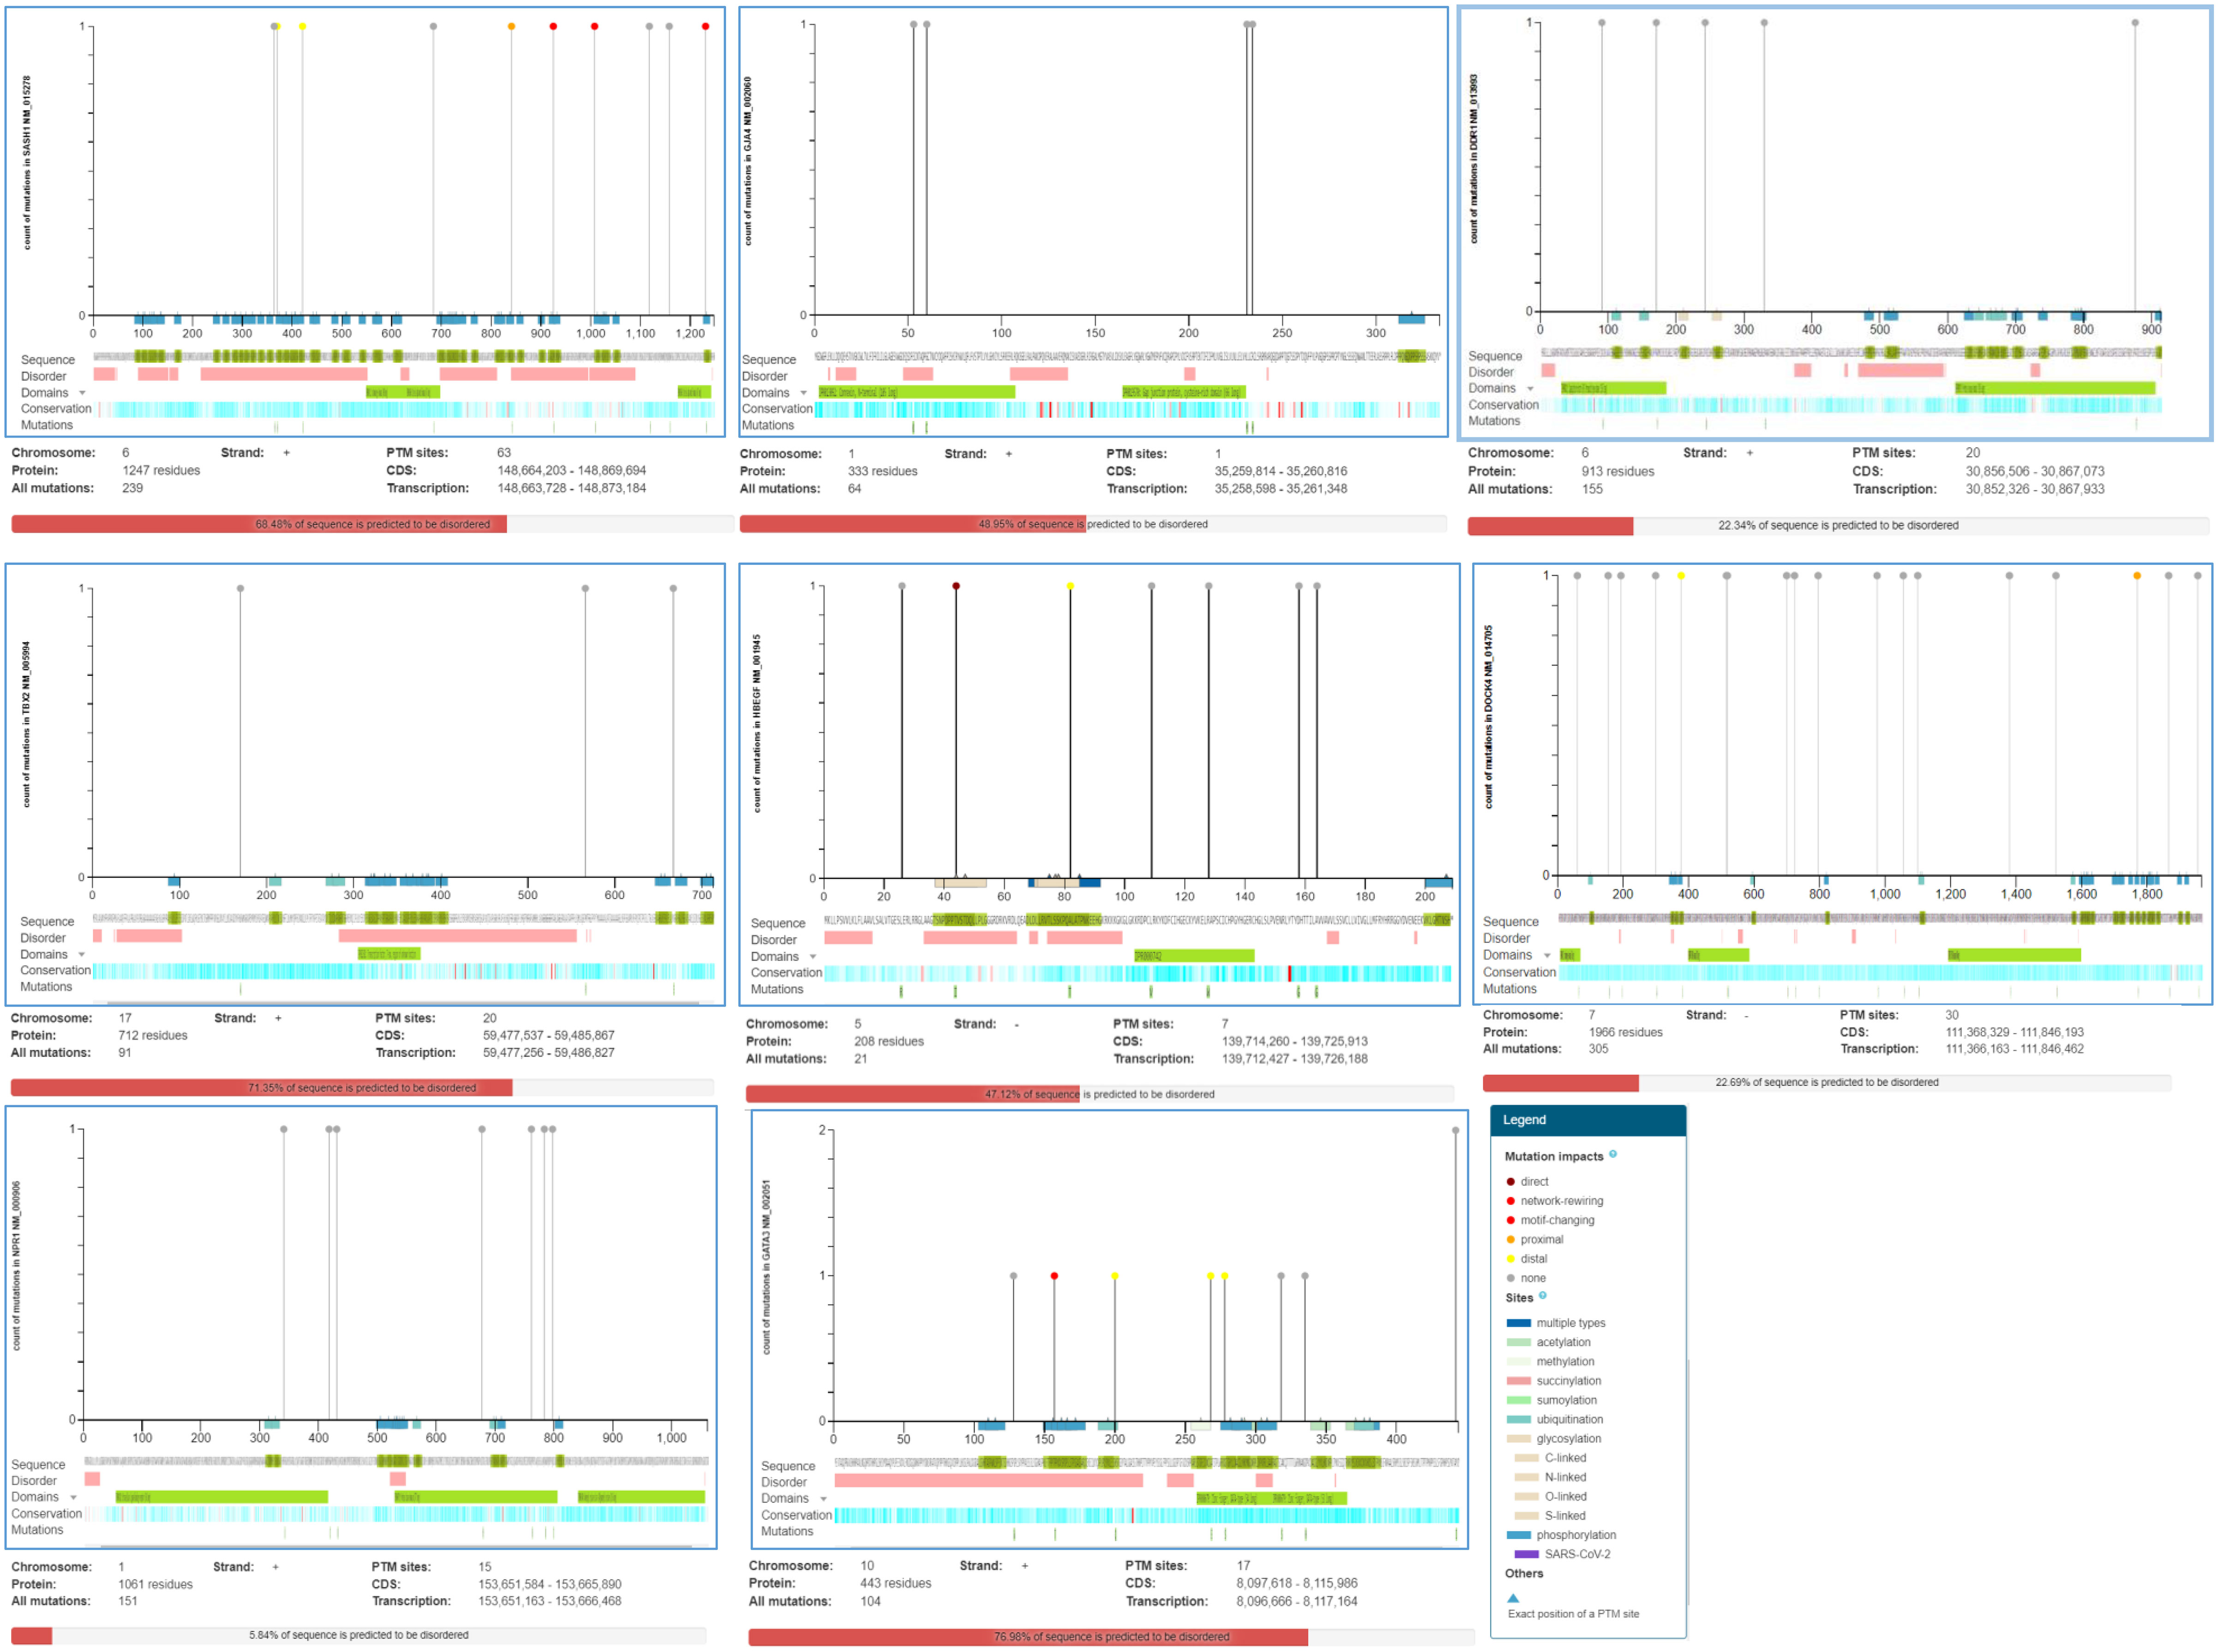
Task: Open the Mutation impacts help icon
Action: (x=1613, y=1154)
